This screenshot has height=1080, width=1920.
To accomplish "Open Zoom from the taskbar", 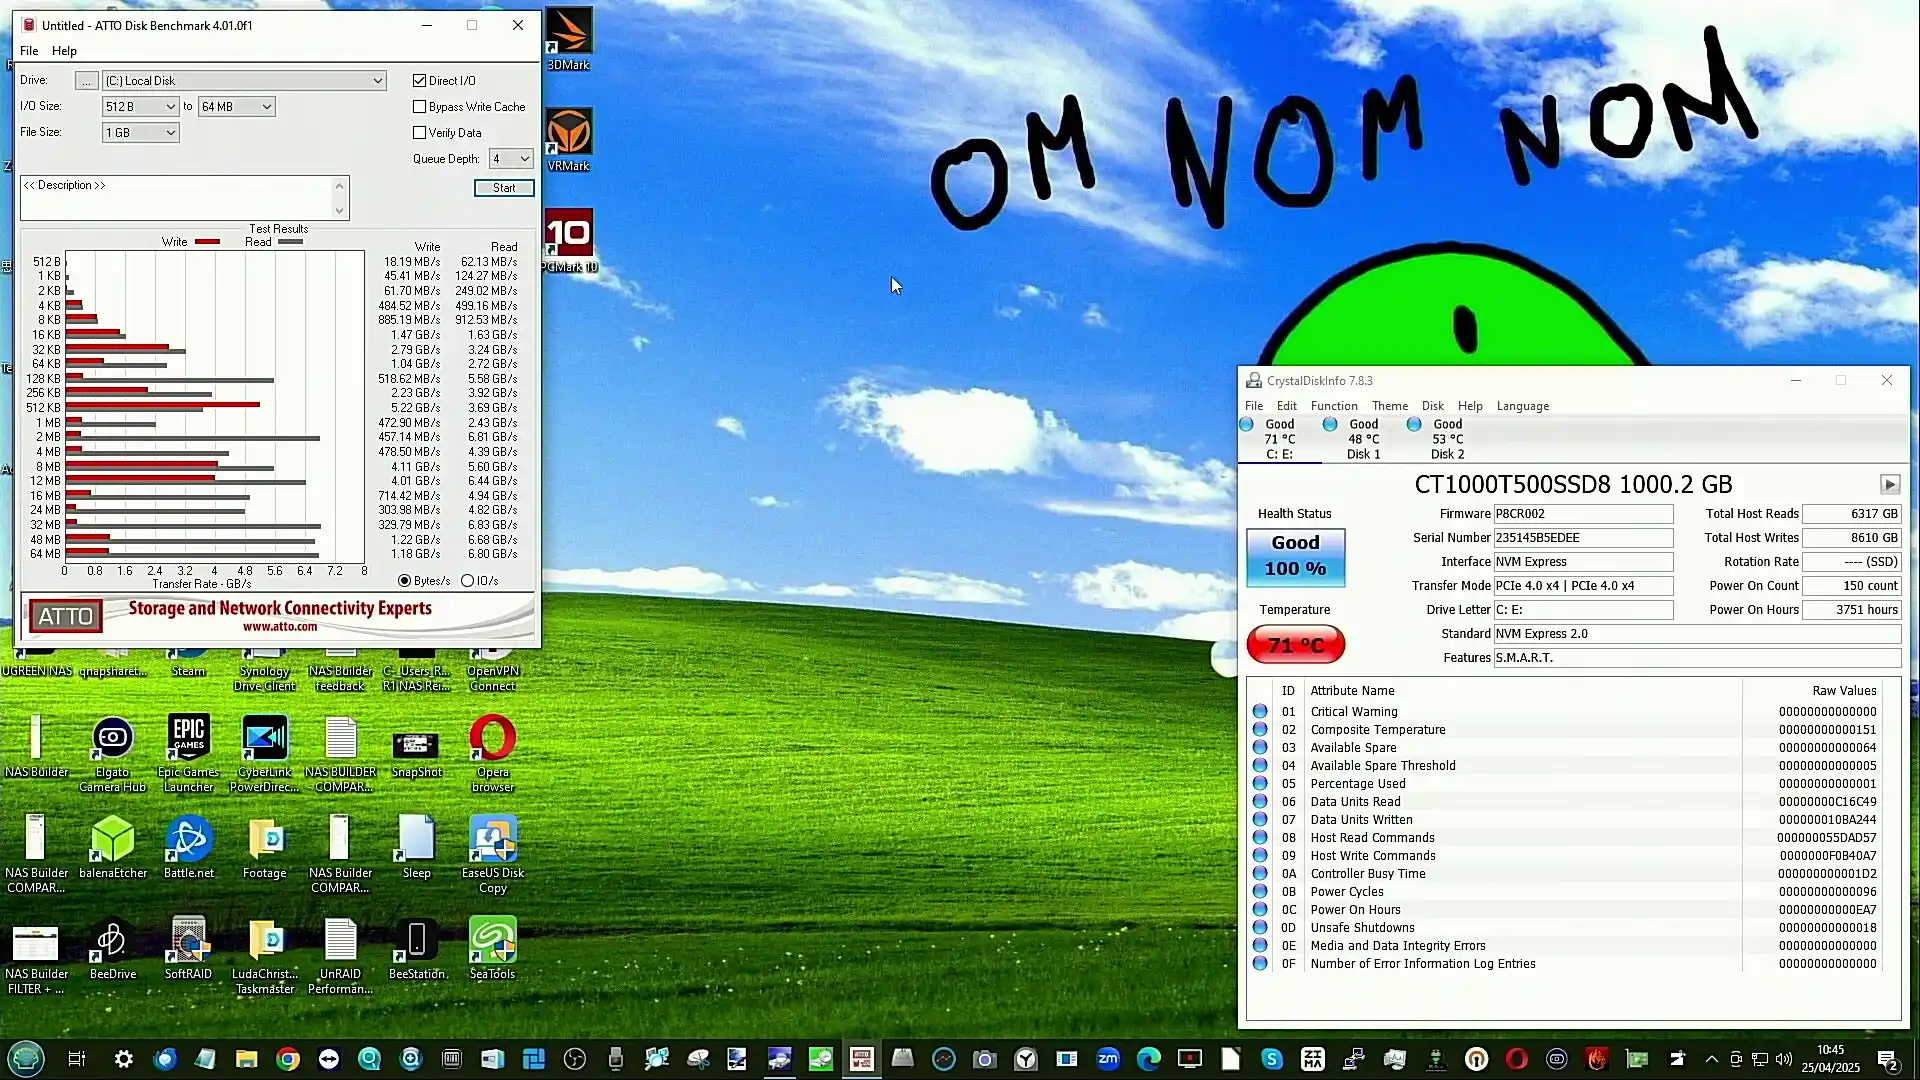I will click(x=1107, y=1059).
